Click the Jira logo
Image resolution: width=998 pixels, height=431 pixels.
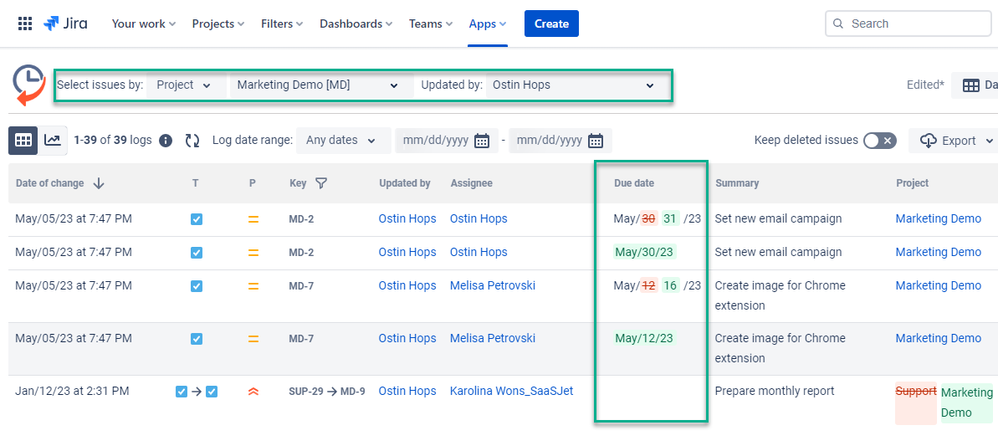[x=65, y=24]
